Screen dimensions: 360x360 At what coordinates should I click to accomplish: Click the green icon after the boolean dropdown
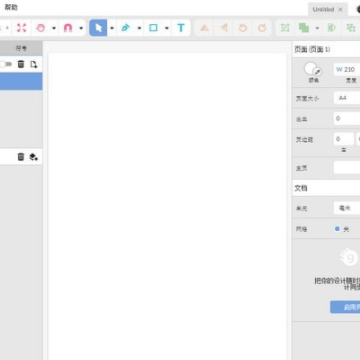[331, 28]
